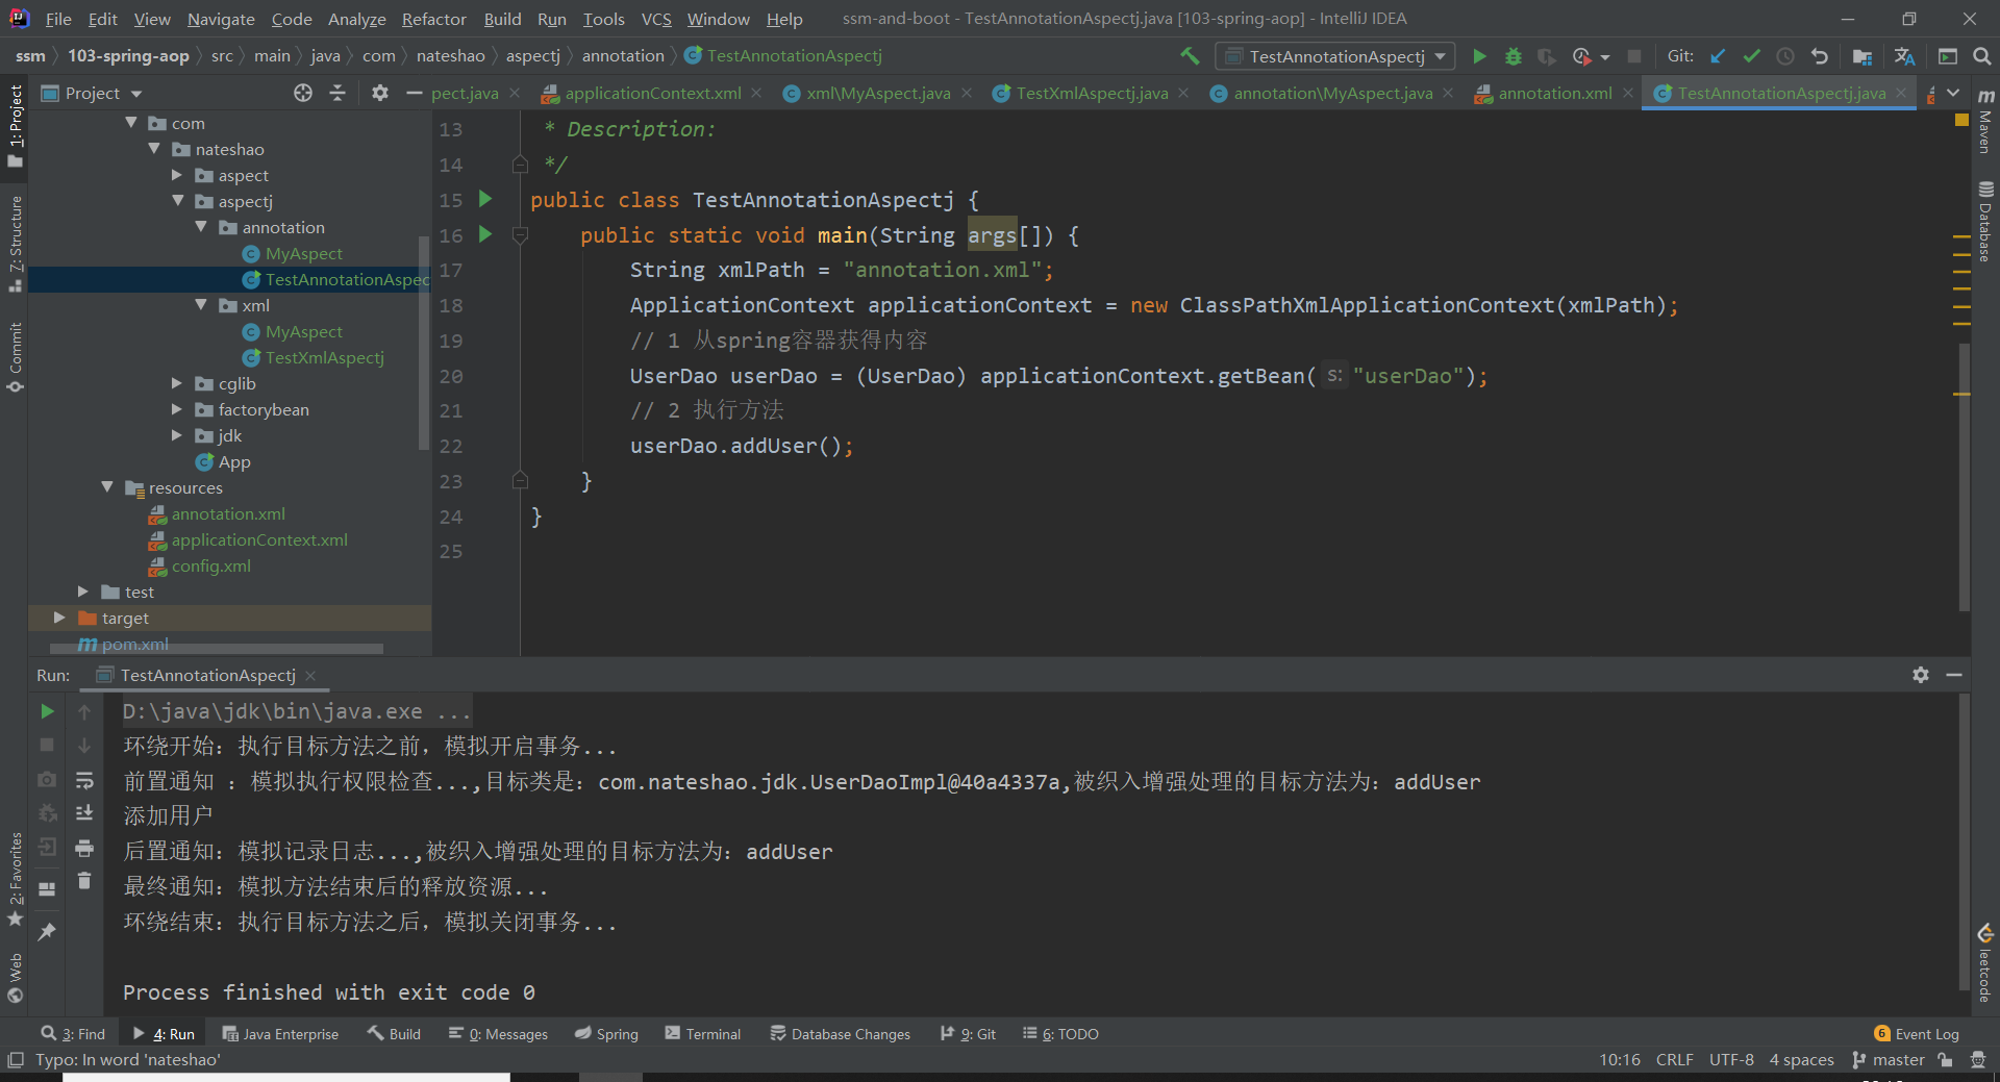Viewport: 2000px width, 1082px height.
Task: Minimize the Run tool window
Action: tap(1954, 675)
